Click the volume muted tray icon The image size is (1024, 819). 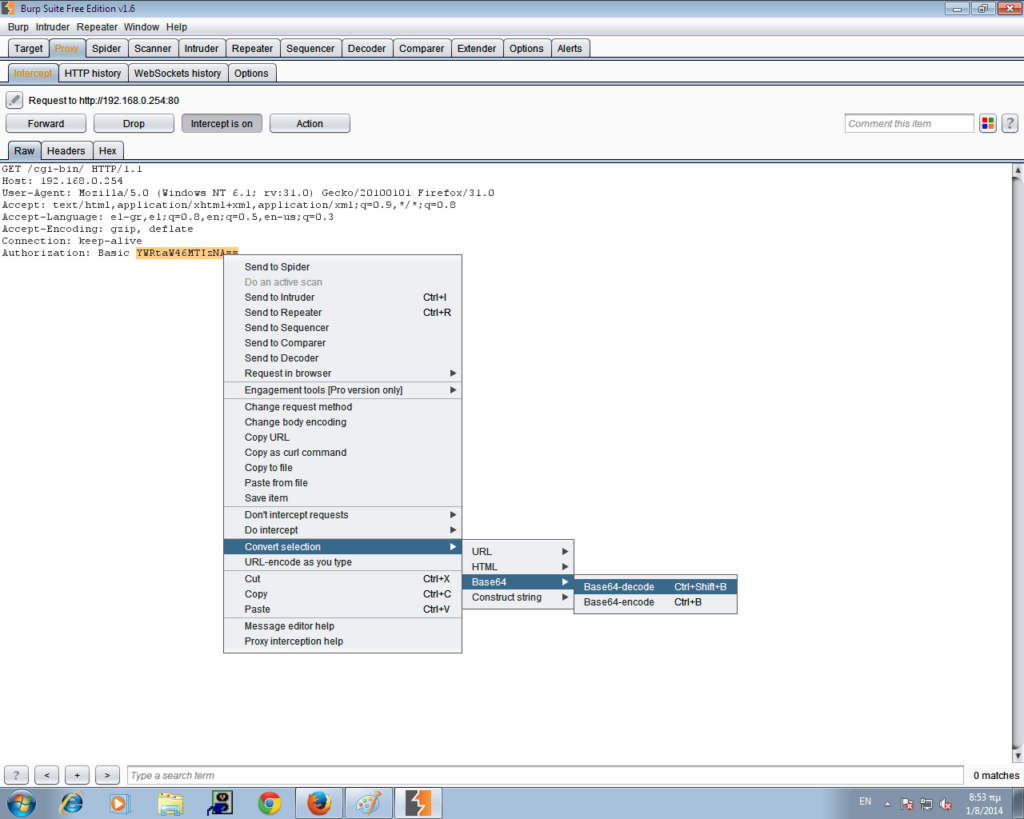point(946,804)
